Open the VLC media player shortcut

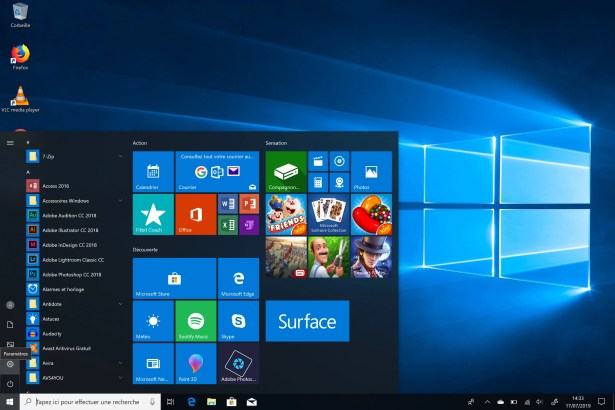(x=20, y=99)
